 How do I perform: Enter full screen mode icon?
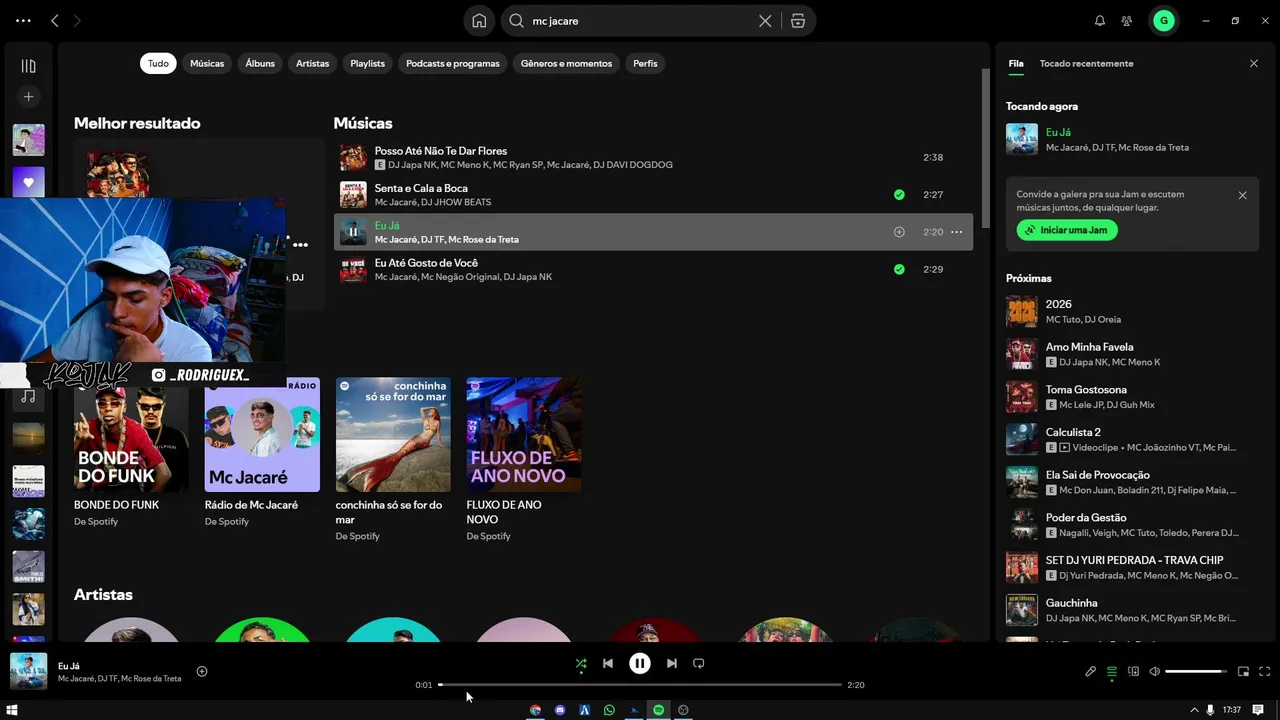pyautogui.click(x=1264, y=672)
